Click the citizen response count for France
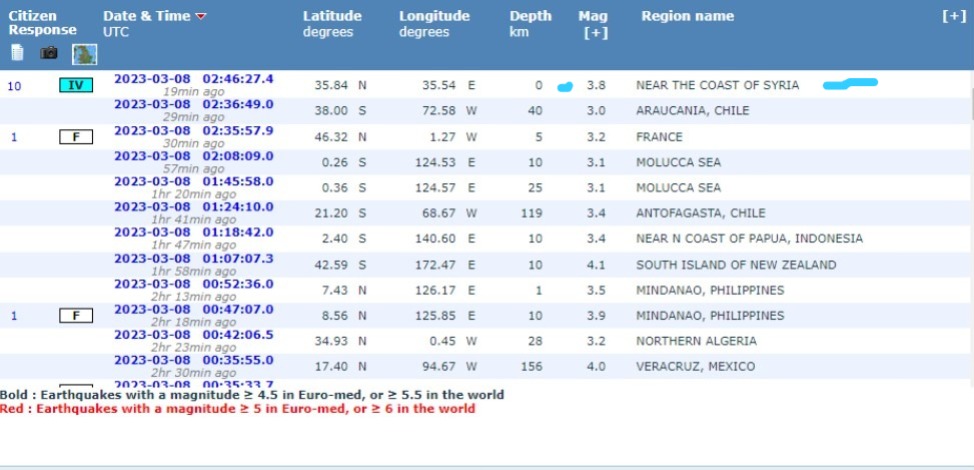This screenshot has height=470, width=974. point(14,137)
